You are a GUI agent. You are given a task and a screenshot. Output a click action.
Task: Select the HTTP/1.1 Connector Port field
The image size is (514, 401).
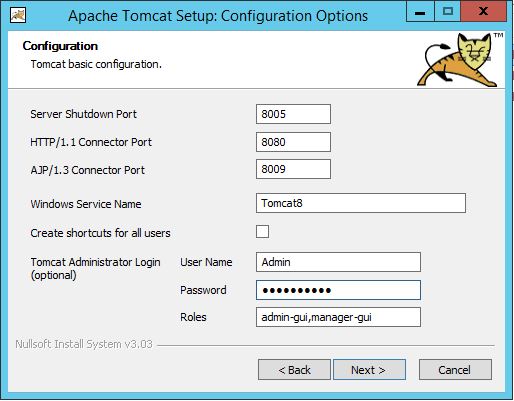pos(293,142)
